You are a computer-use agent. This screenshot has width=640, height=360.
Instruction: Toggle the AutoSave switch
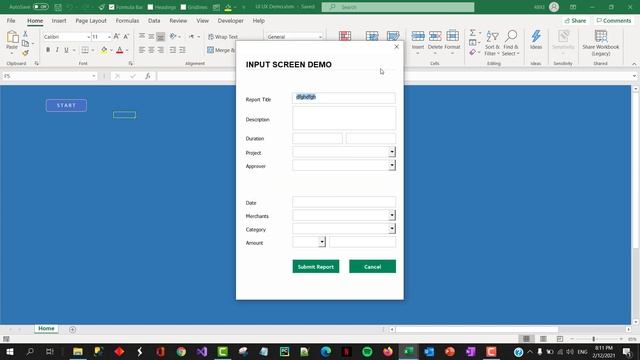click(x=41, y=7)
